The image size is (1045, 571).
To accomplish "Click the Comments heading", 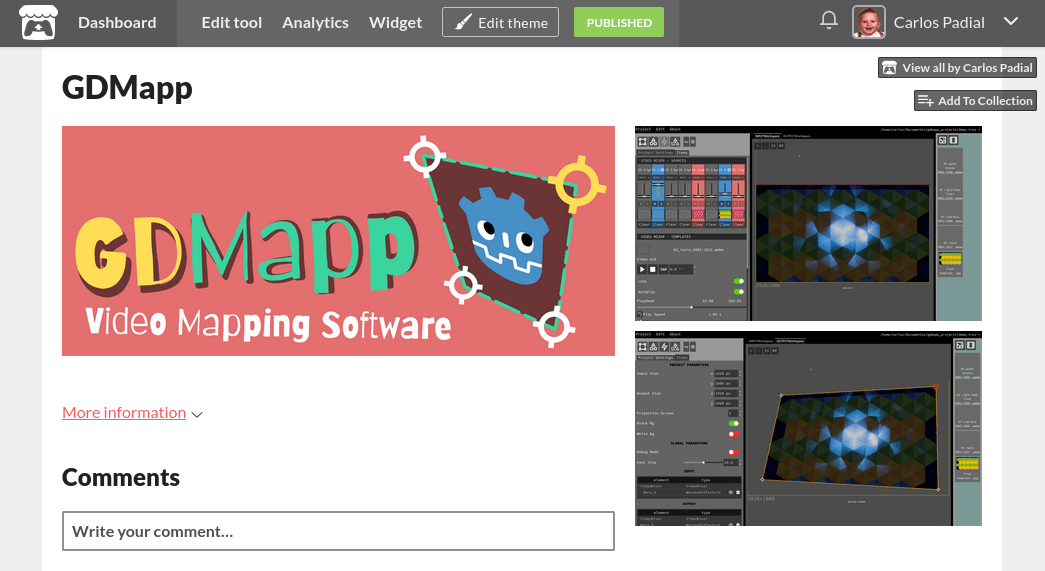I will coord(121,478).
